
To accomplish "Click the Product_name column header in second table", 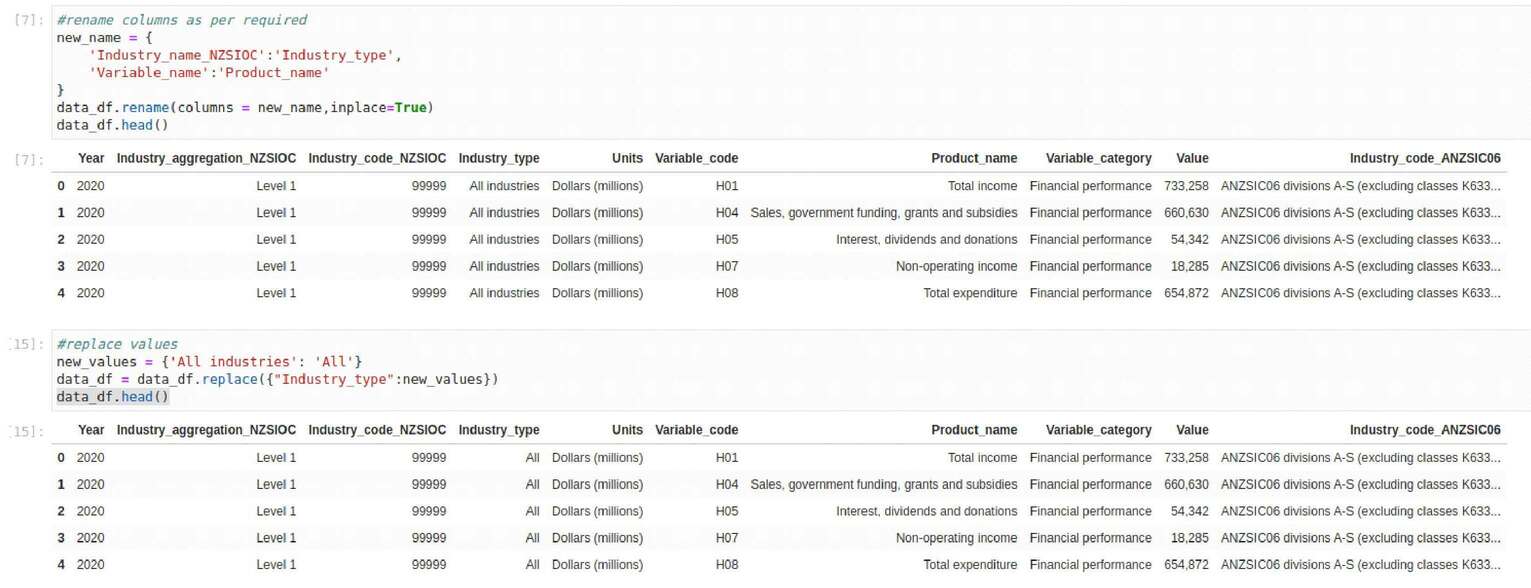I will (975, 429).
